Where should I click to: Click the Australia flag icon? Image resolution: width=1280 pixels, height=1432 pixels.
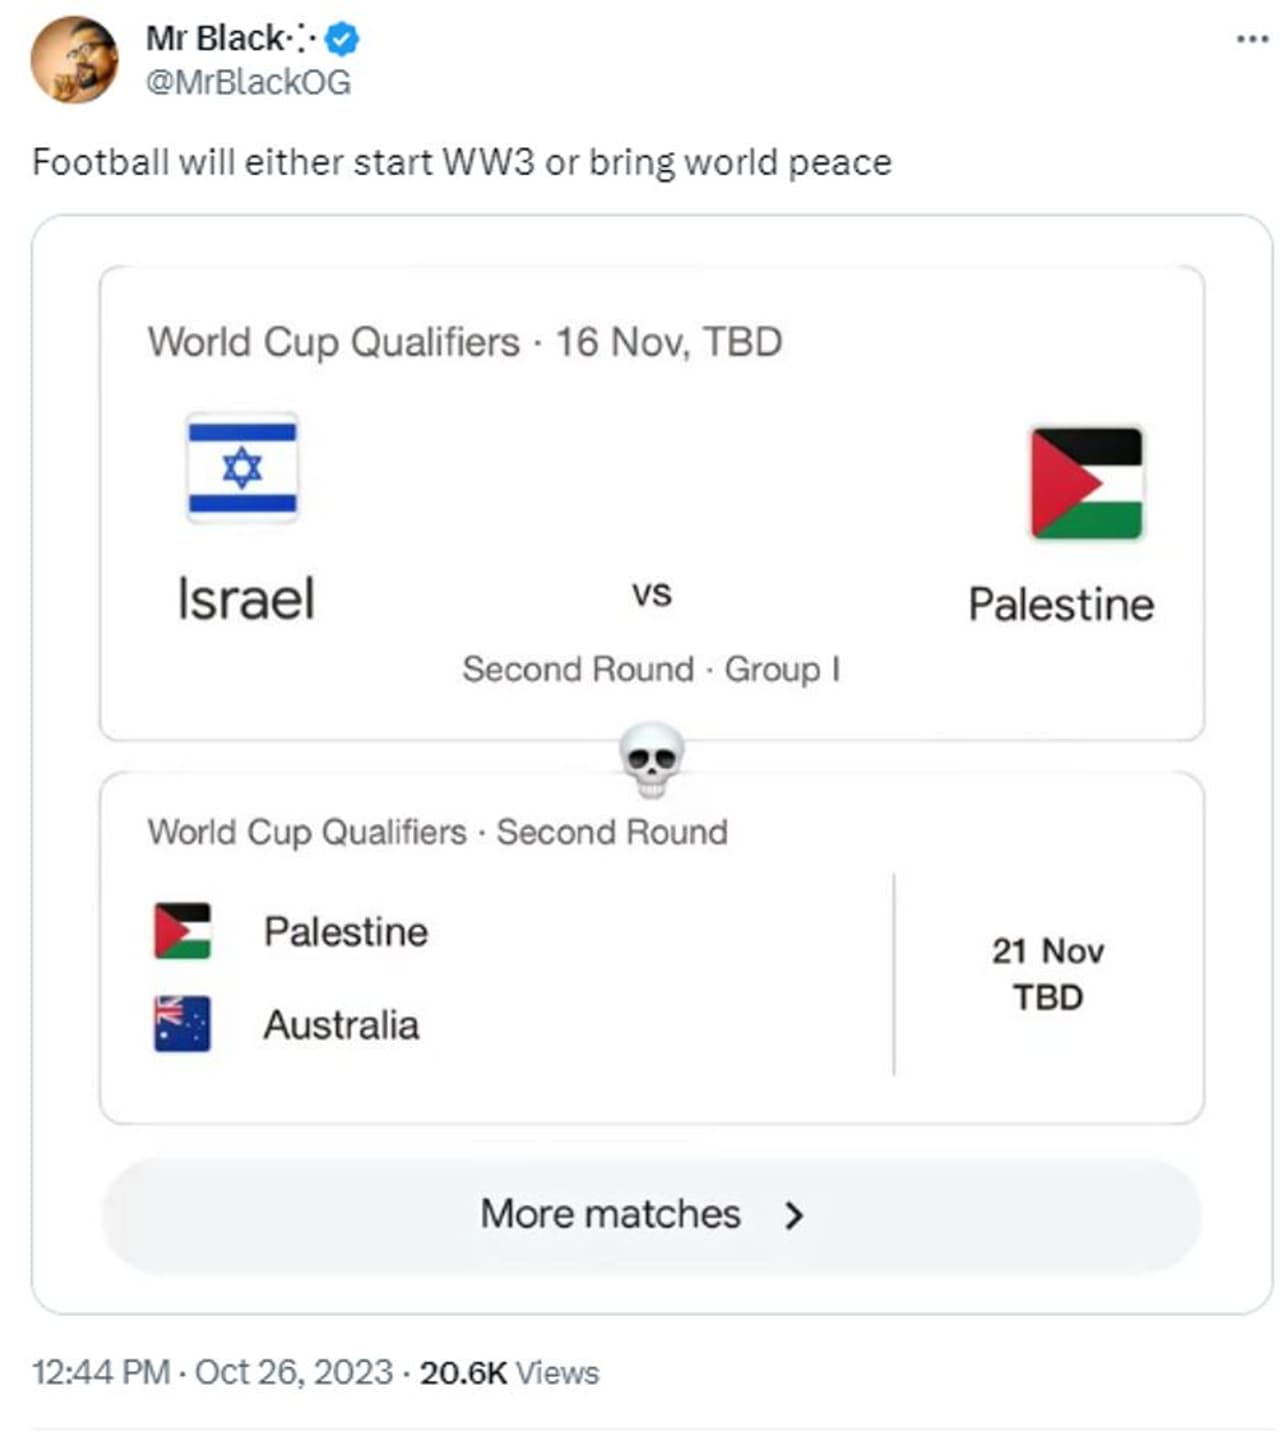tap(182, 1024)
